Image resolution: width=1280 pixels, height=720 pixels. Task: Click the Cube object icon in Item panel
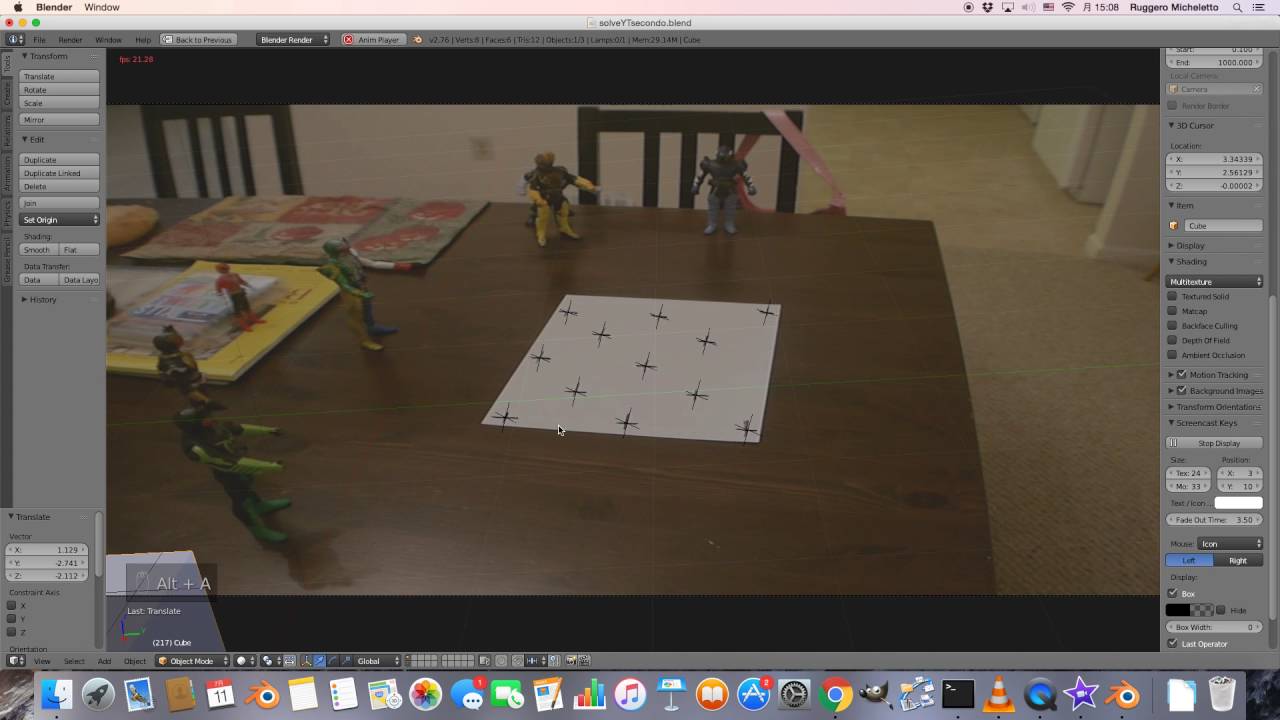[x=1174, y=226]
